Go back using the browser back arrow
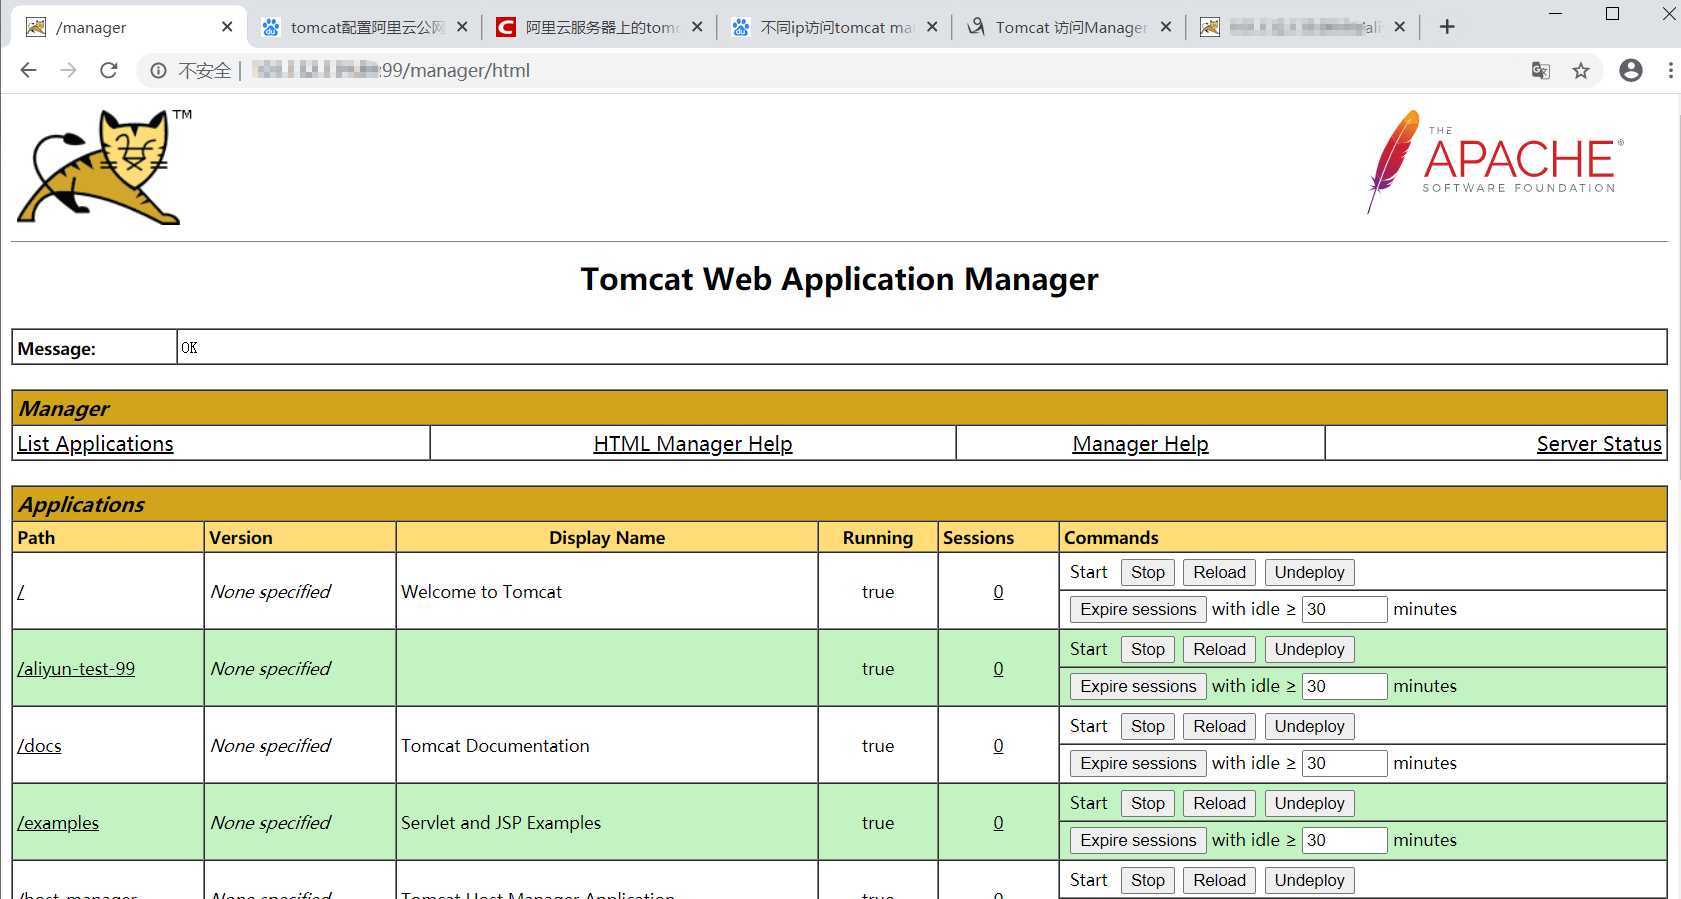This screenshot has height=899, width=1681. [28, 70]
